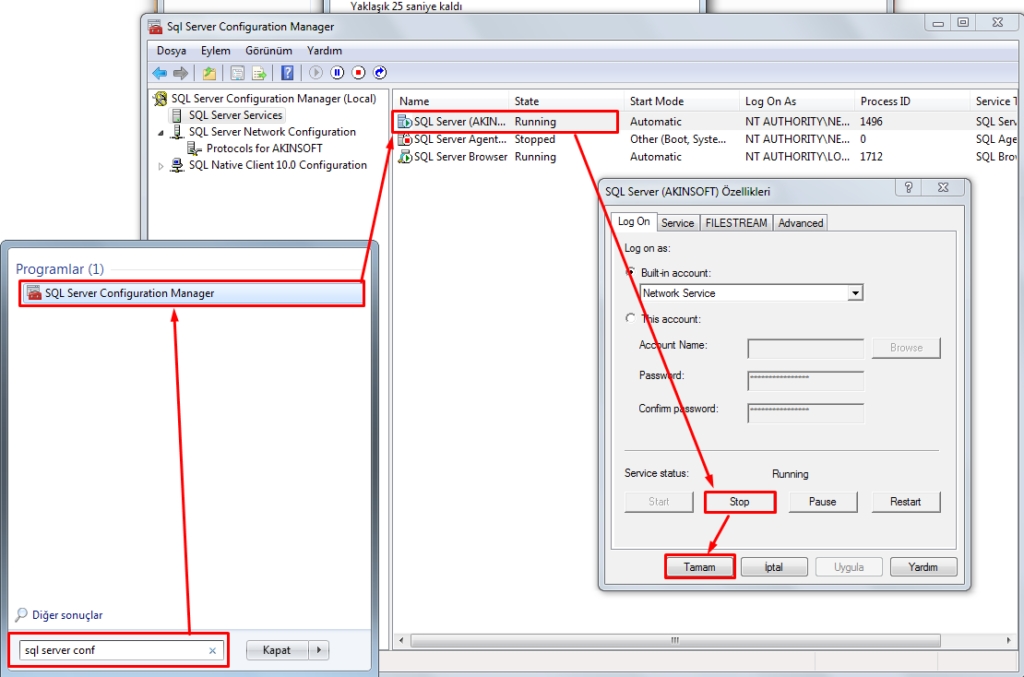1024x677 pixels.
Task: Click the export list toolbar icon
Action: point(259,73)
